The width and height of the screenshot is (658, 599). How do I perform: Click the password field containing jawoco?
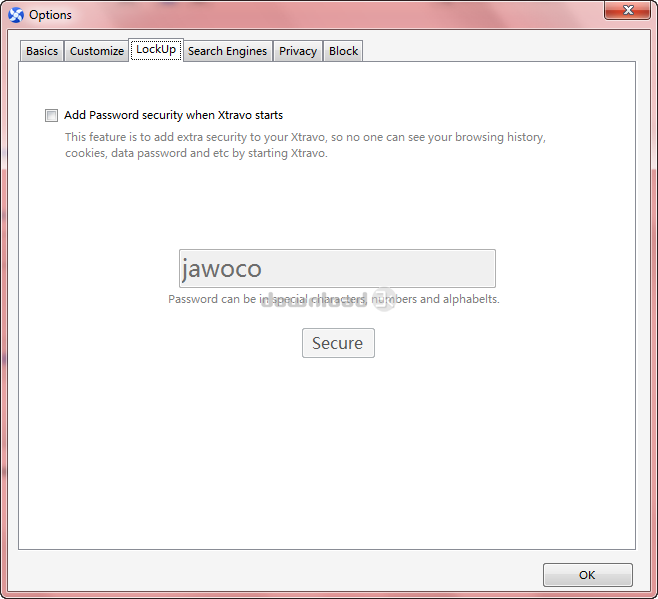tap(337, 269)
